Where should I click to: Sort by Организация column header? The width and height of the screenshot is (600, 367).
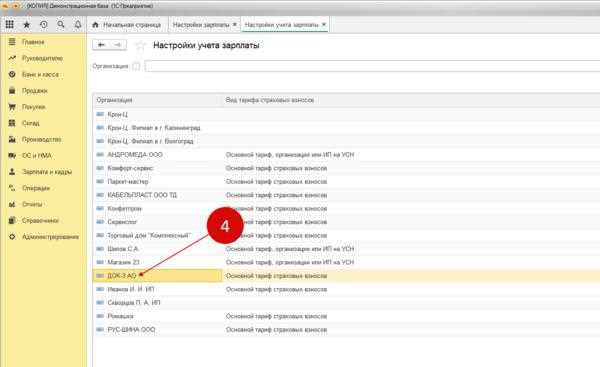pos(157,100)
